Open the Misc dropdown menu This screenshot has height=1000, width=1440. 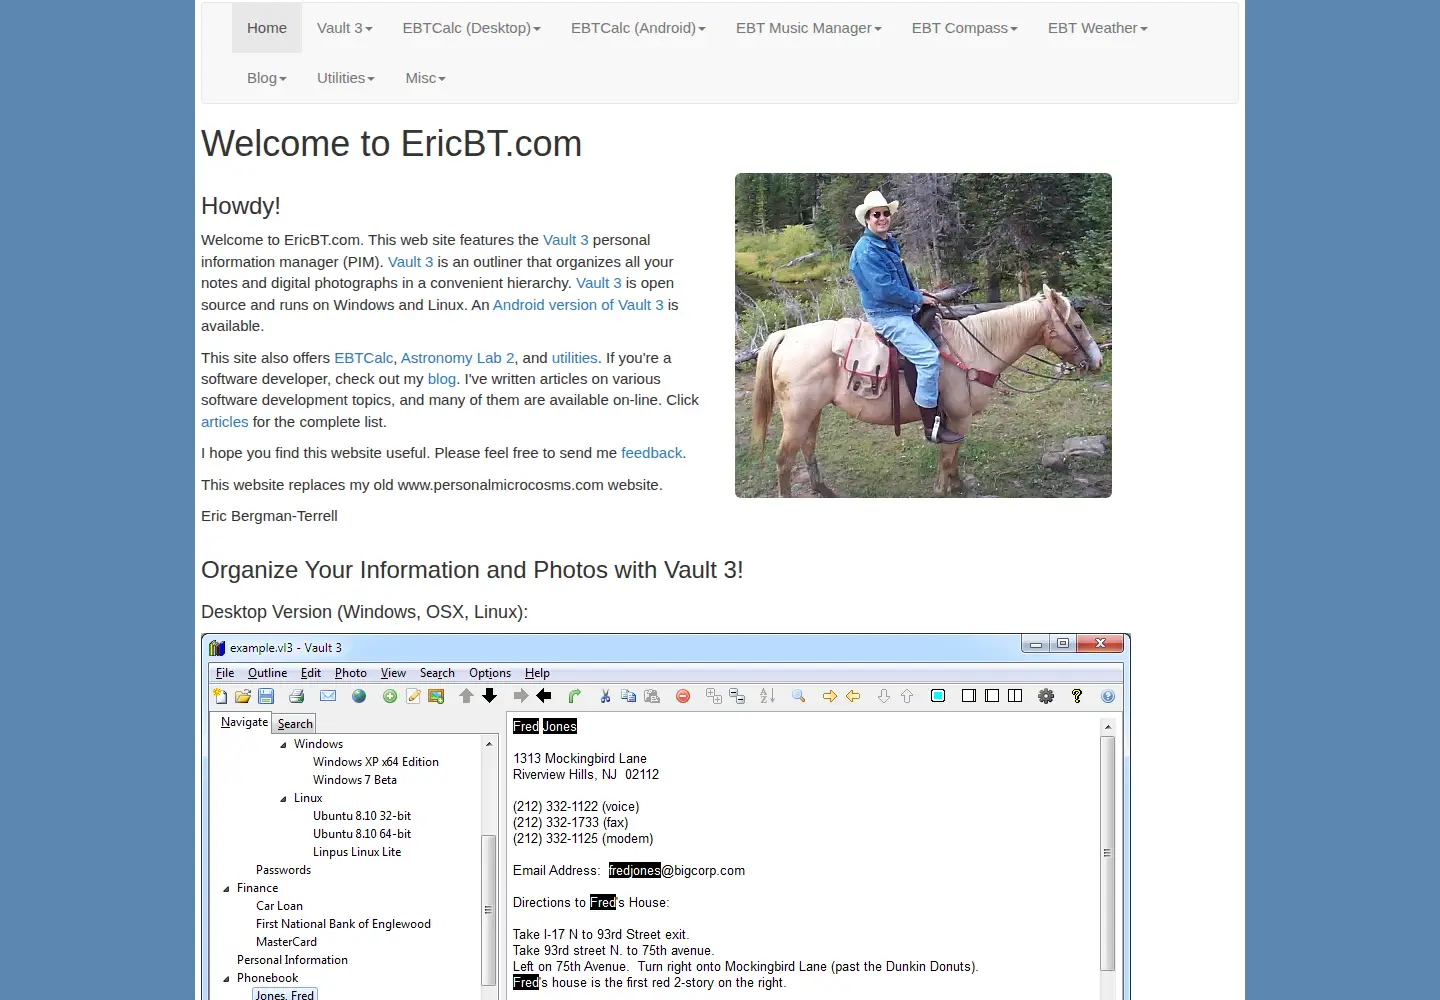click(x=425, y=78)
